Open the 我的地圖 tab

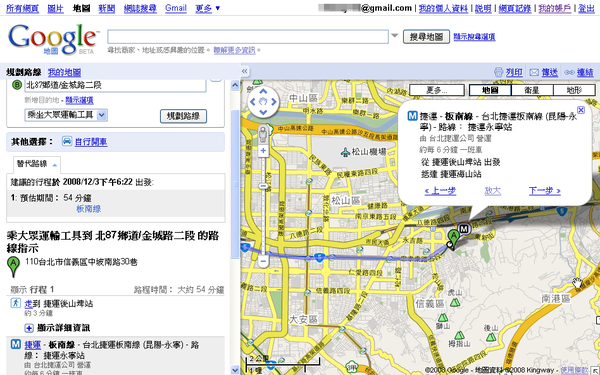coord(64,72)
